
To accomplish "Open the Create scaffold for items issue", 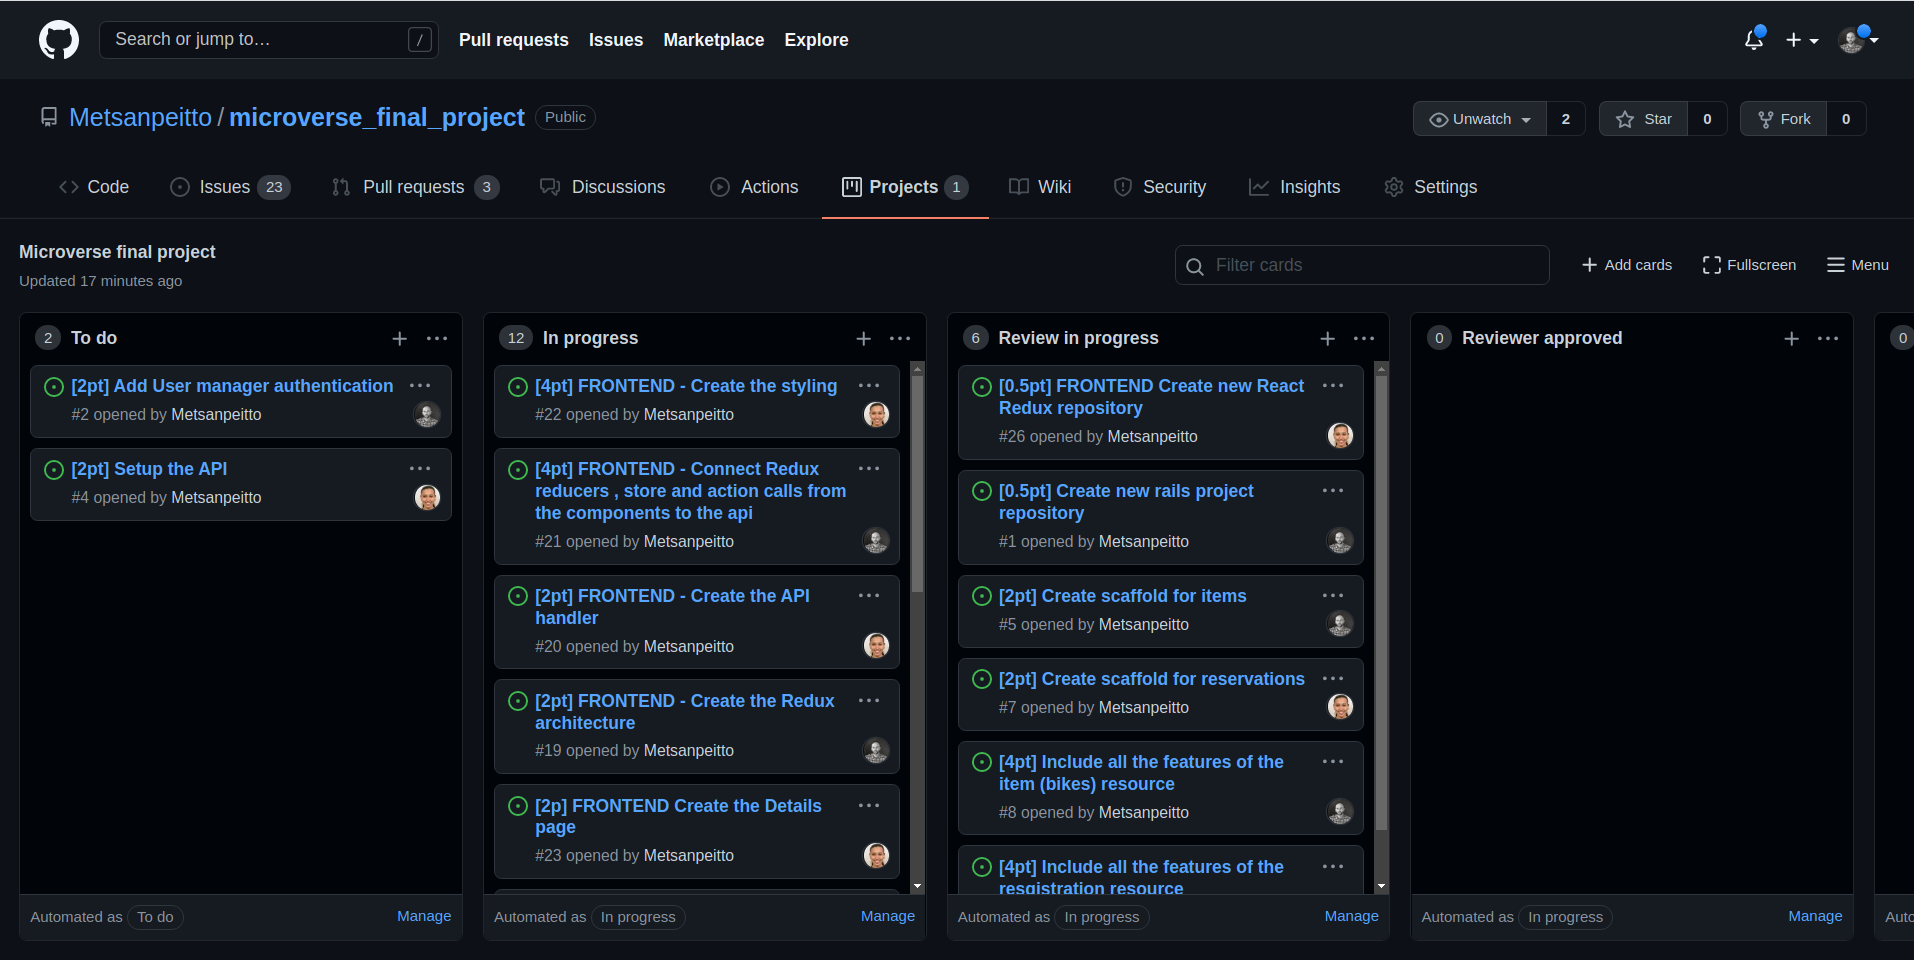I will (1122, 596).
